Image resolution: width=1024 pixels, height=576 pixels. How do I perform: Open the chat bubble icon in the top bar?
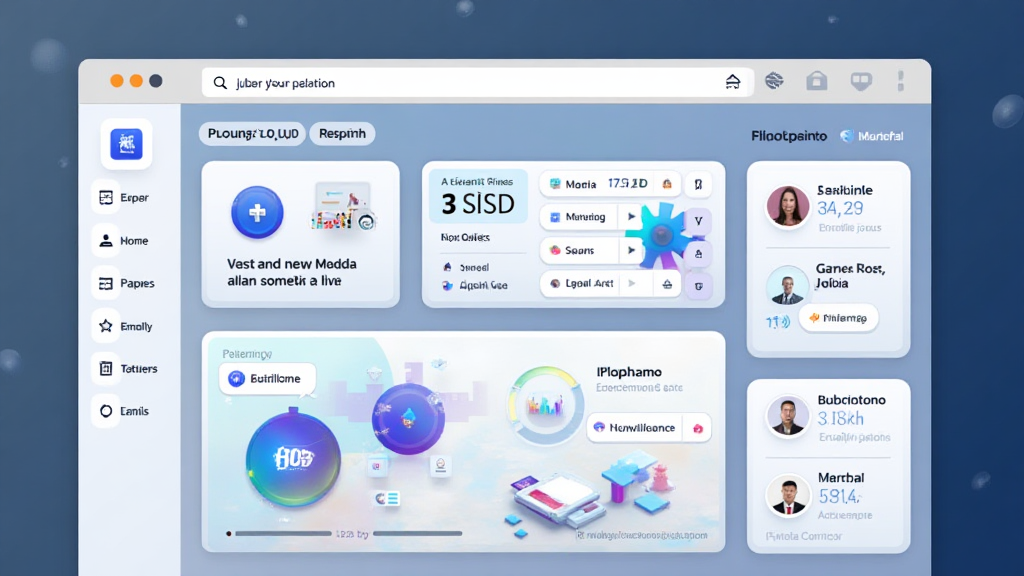[860, 82]
